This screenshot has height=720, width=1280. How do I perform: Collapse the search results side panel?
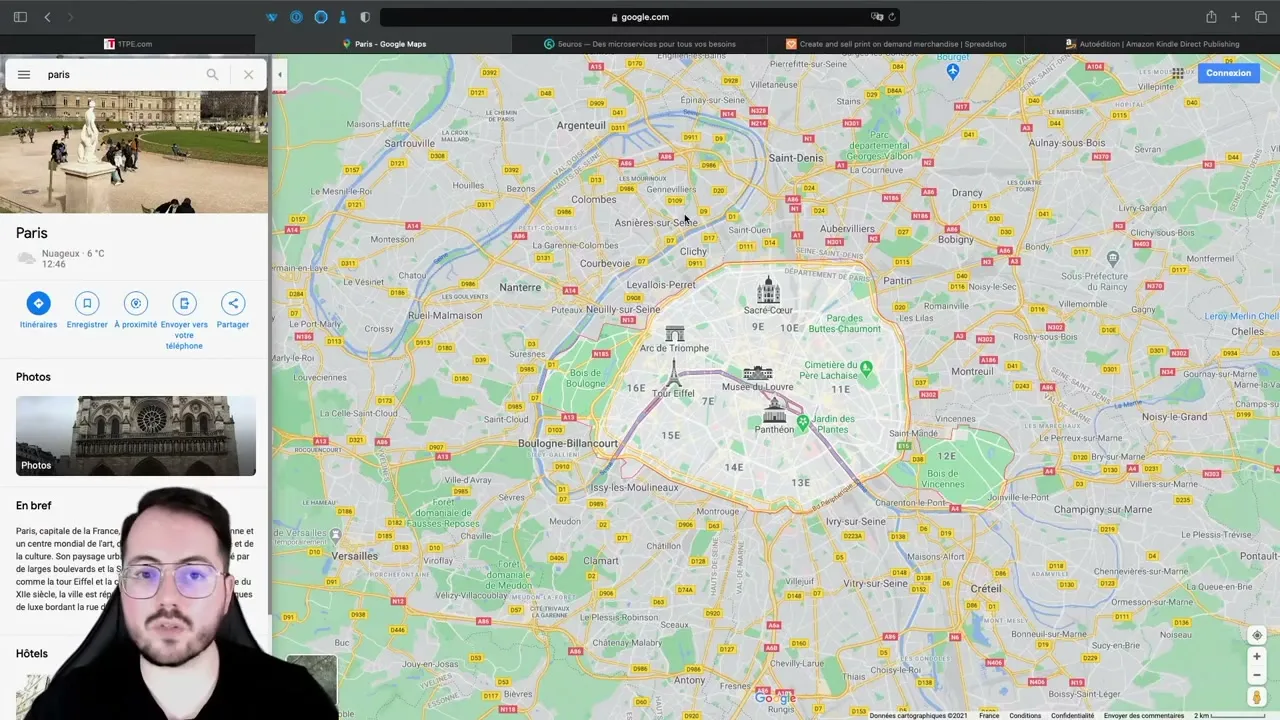pos(279,74)
